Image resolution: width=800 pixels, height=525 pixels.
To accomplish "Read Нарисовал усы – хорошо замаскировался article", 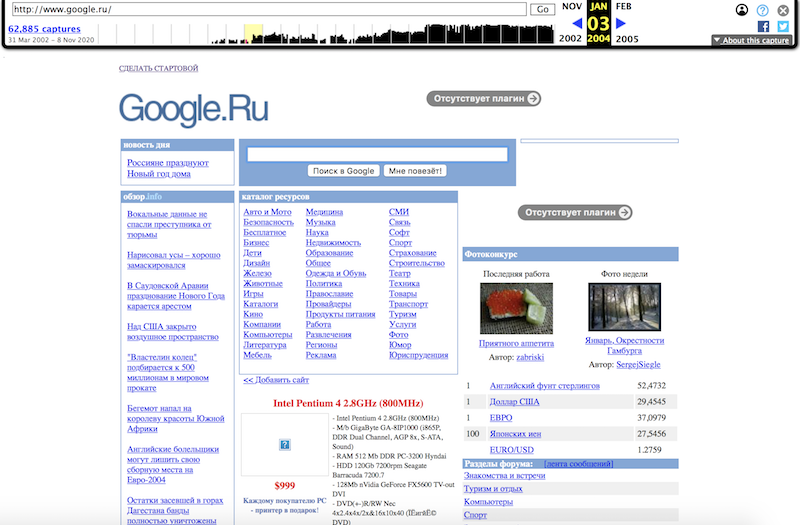I will tap(173, 260).
